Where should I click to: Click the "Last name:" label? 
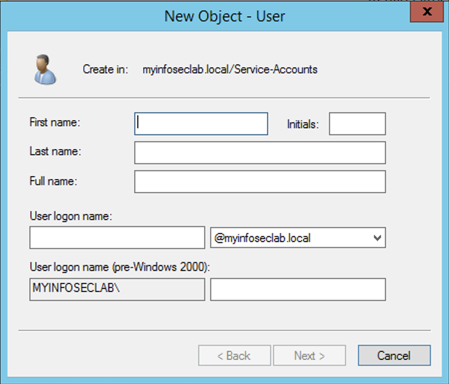pyautogui.click(x=55, y=151)
